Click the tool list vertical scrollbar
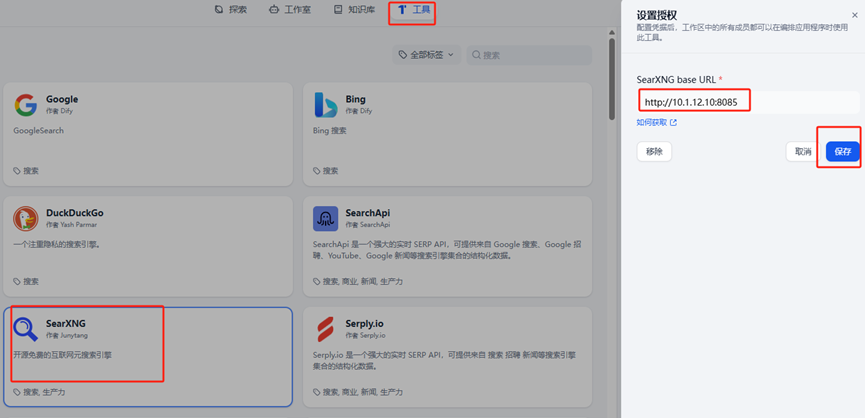Viewport: 865px width, 418px height. coord(612,79)
